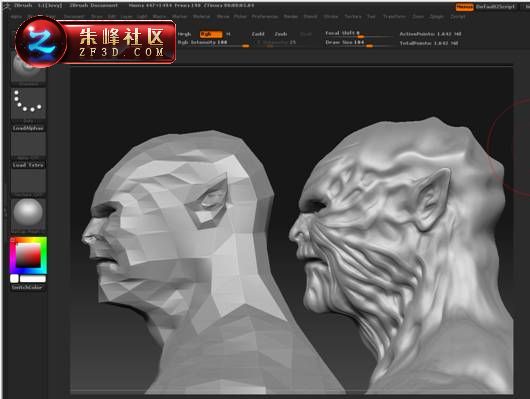530x399 pixels.
Task: Toggle Zadd sculpt mode
Action: 258,34
